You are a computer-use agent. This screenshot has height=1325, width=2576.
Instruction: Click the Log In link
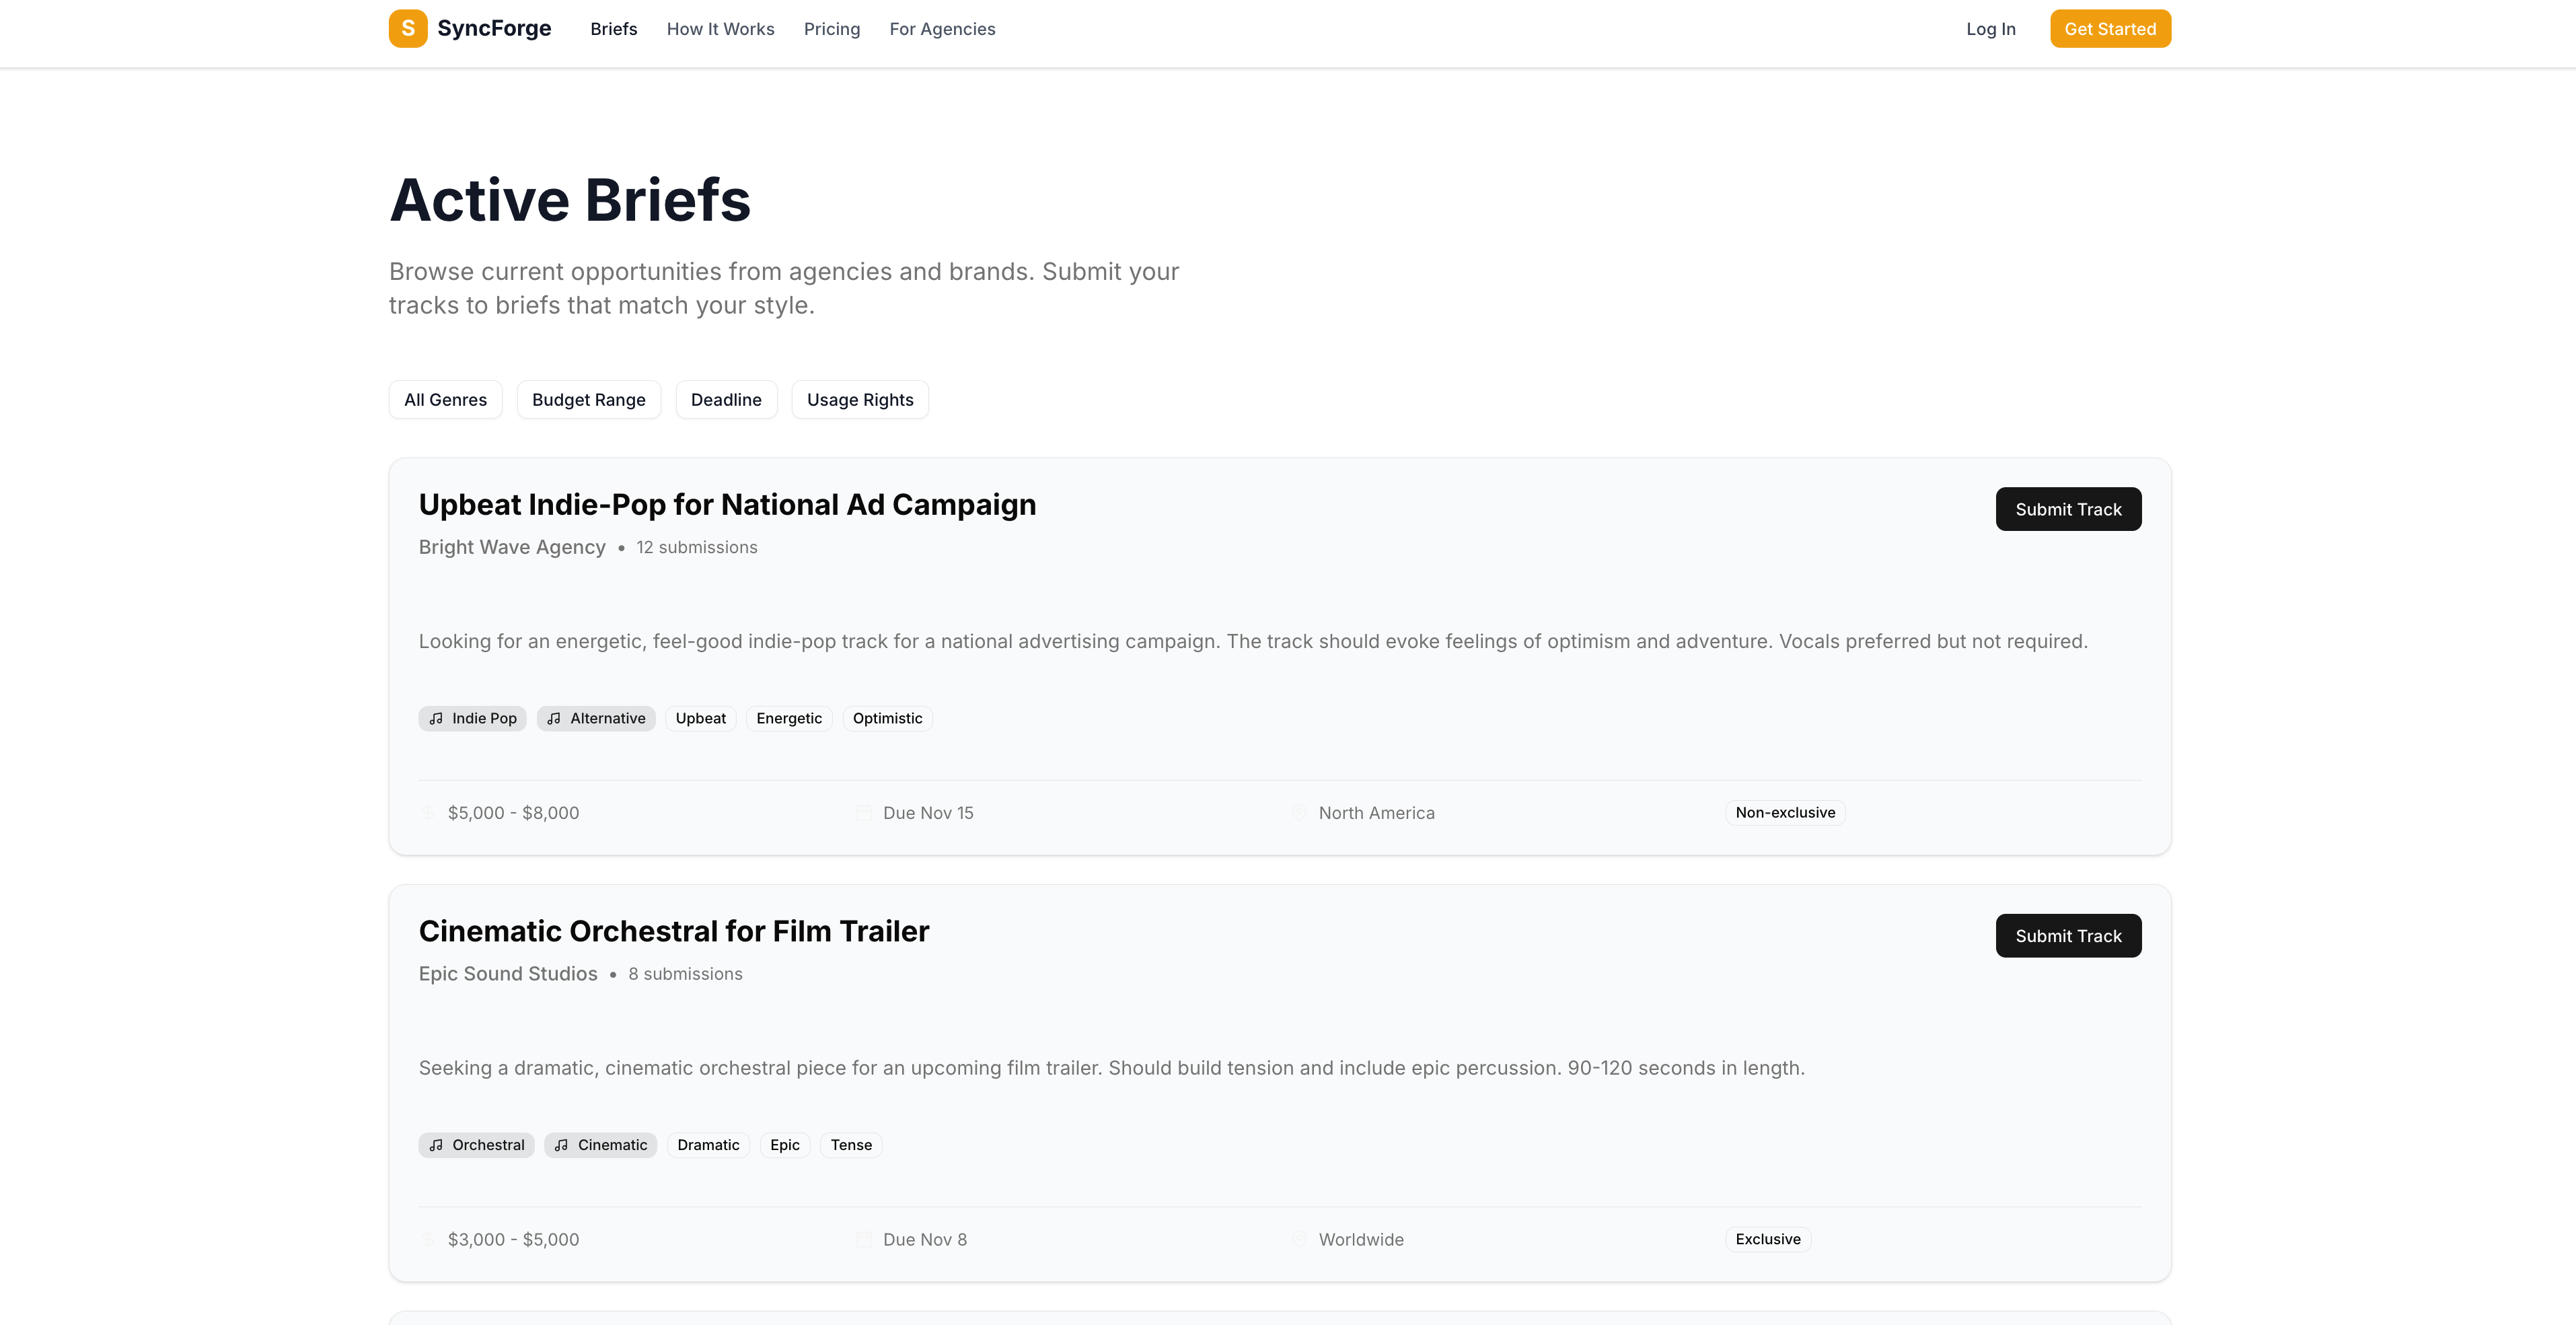[x=1990, y=29]
